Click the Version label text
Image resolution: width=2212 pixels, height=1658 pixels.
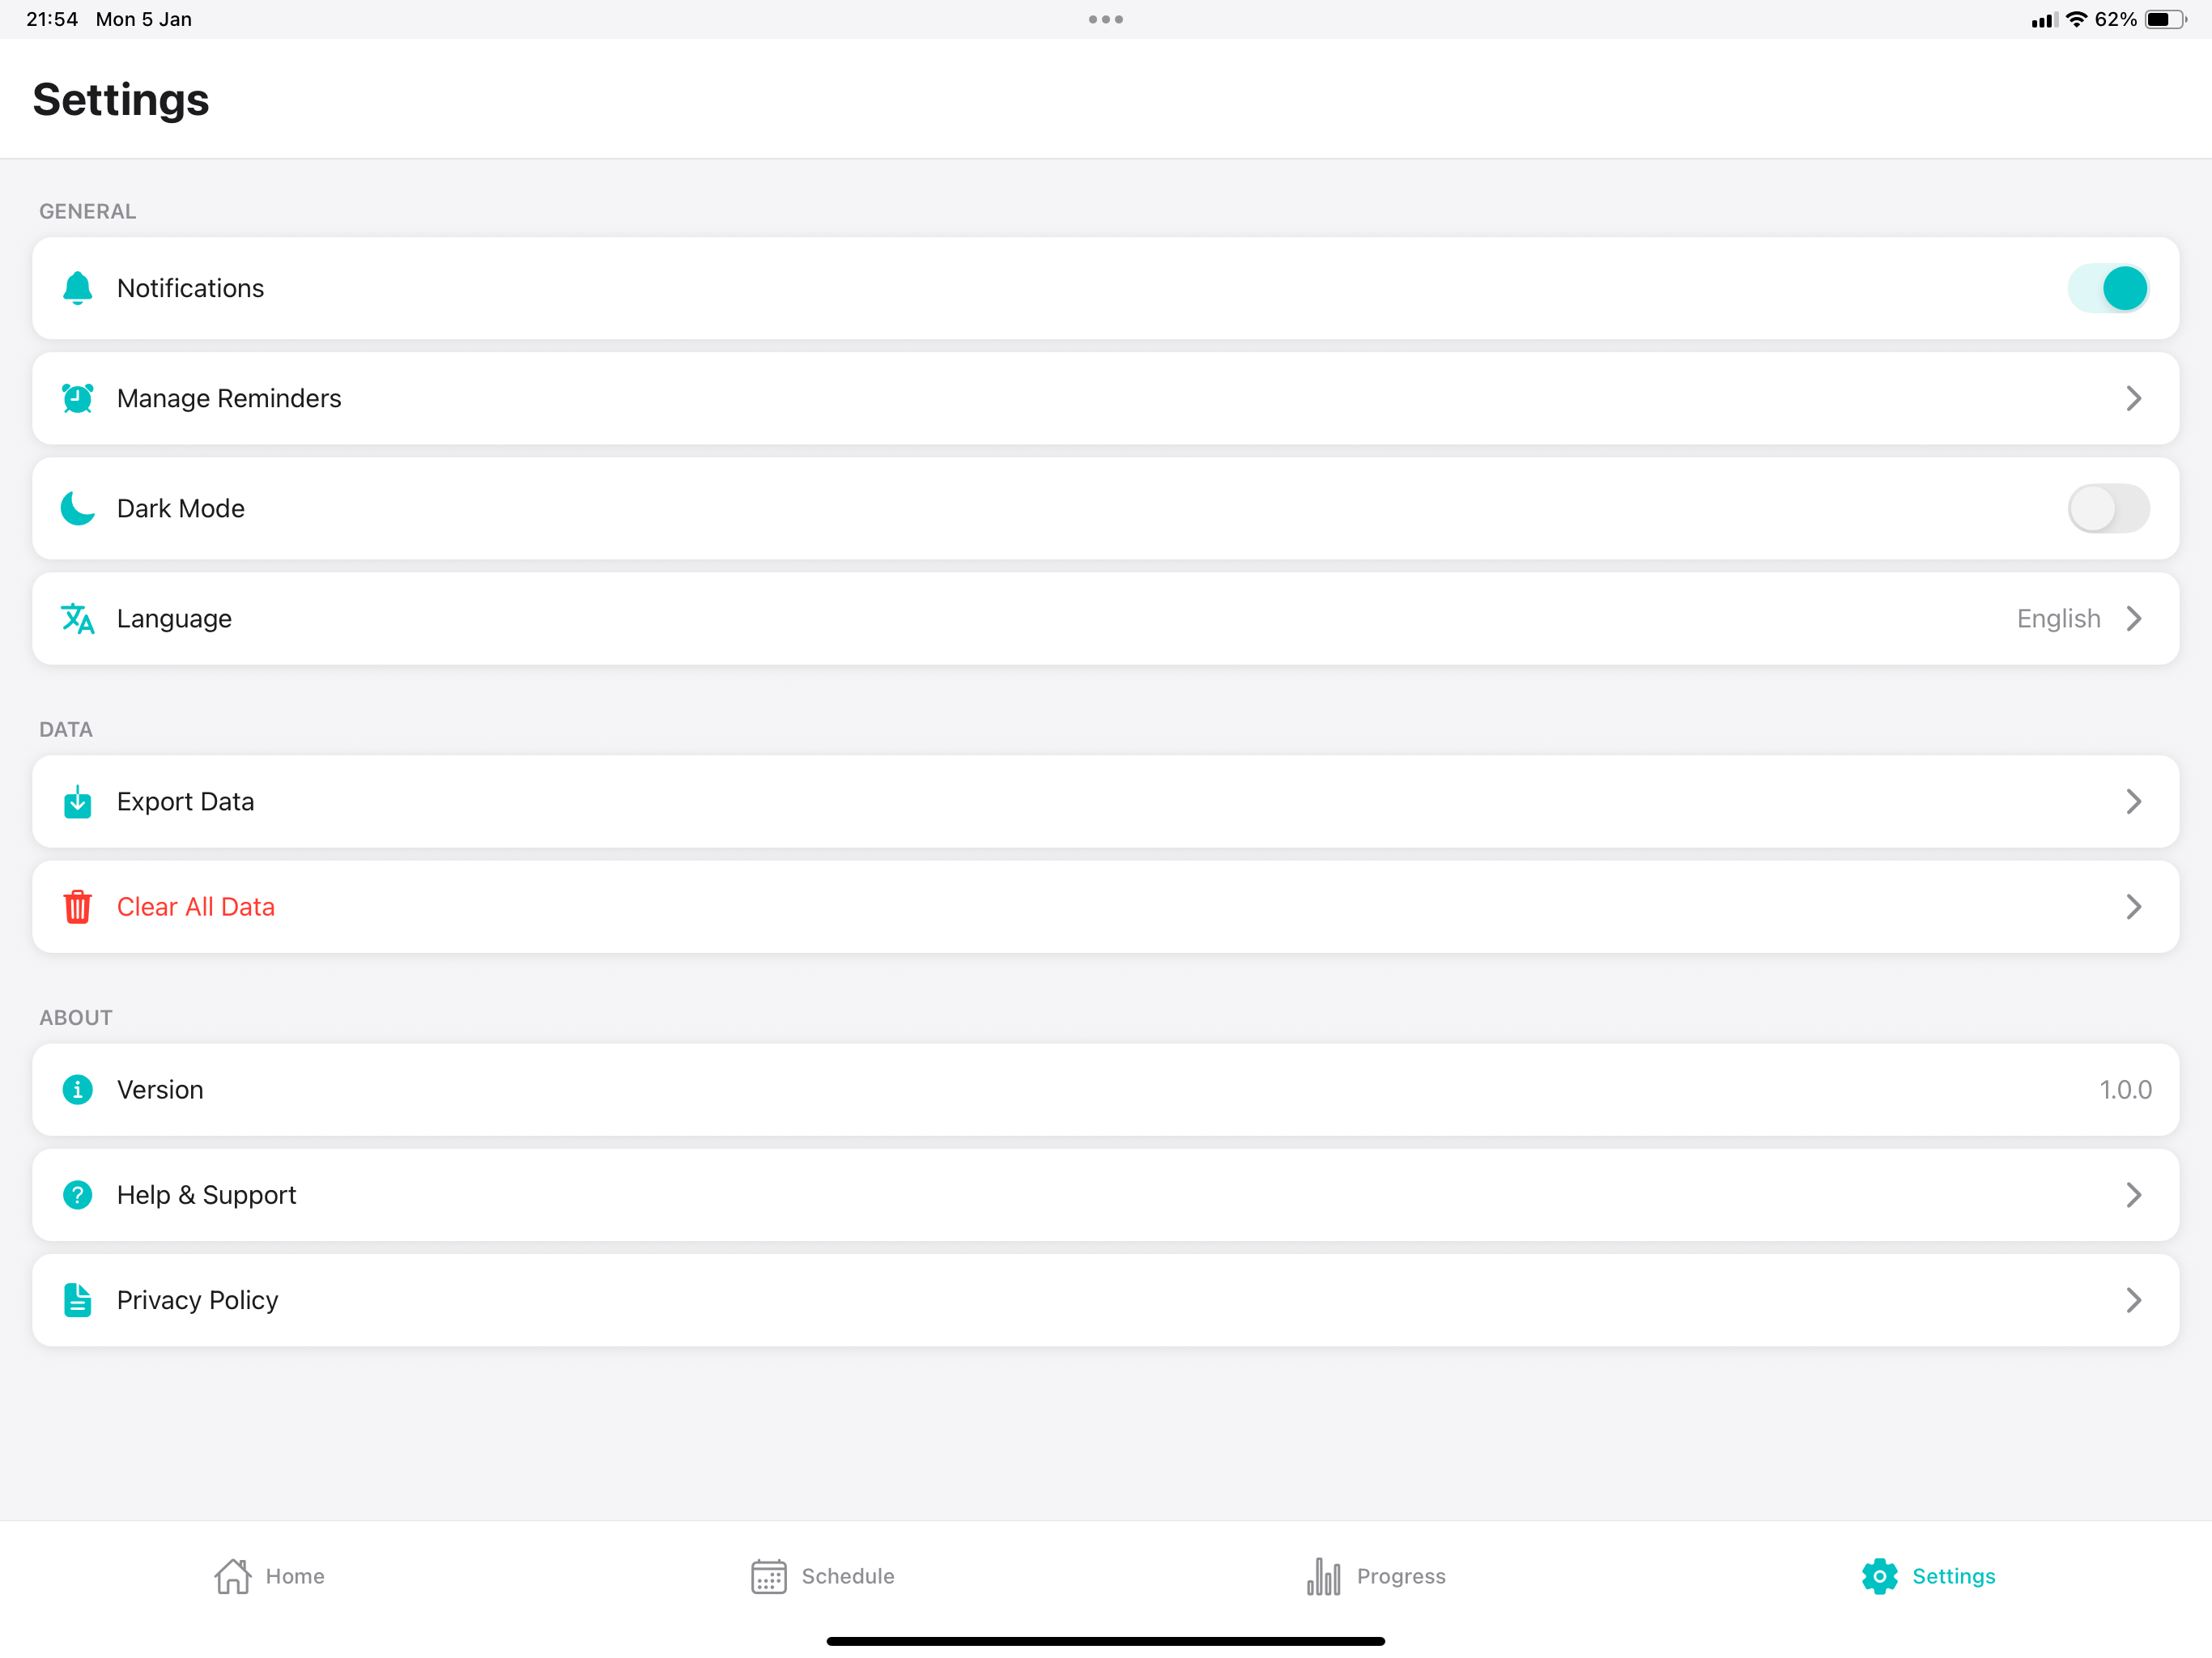160,1089
